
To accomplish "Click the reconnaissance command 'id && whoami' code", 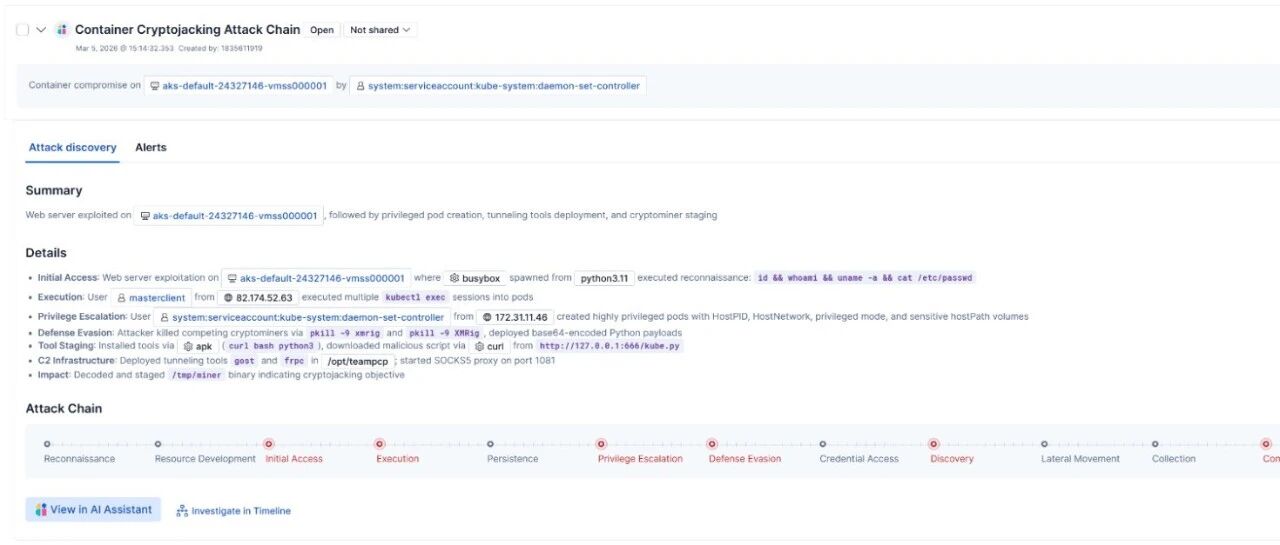I will click(865, 278).
